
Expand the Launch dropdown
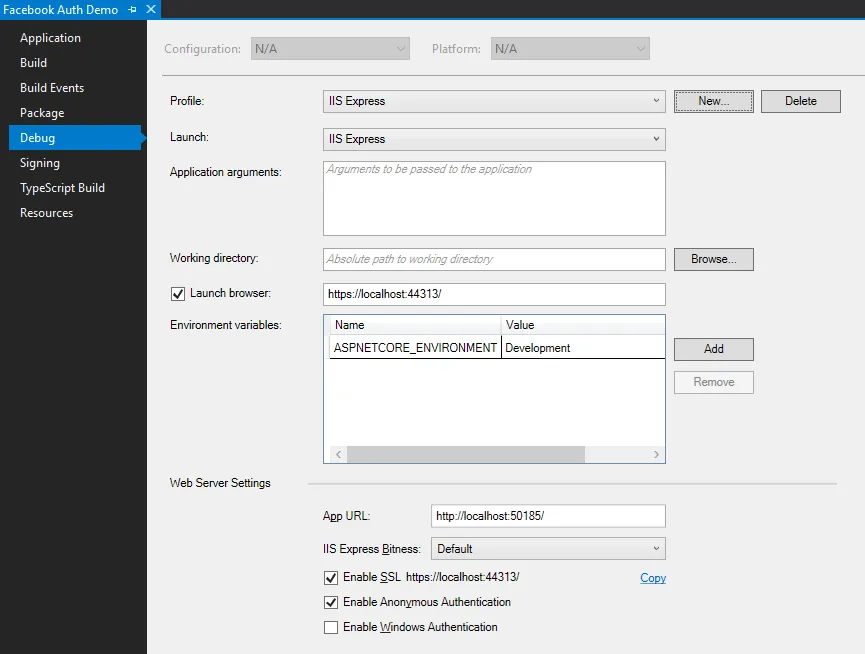(494, 139)
